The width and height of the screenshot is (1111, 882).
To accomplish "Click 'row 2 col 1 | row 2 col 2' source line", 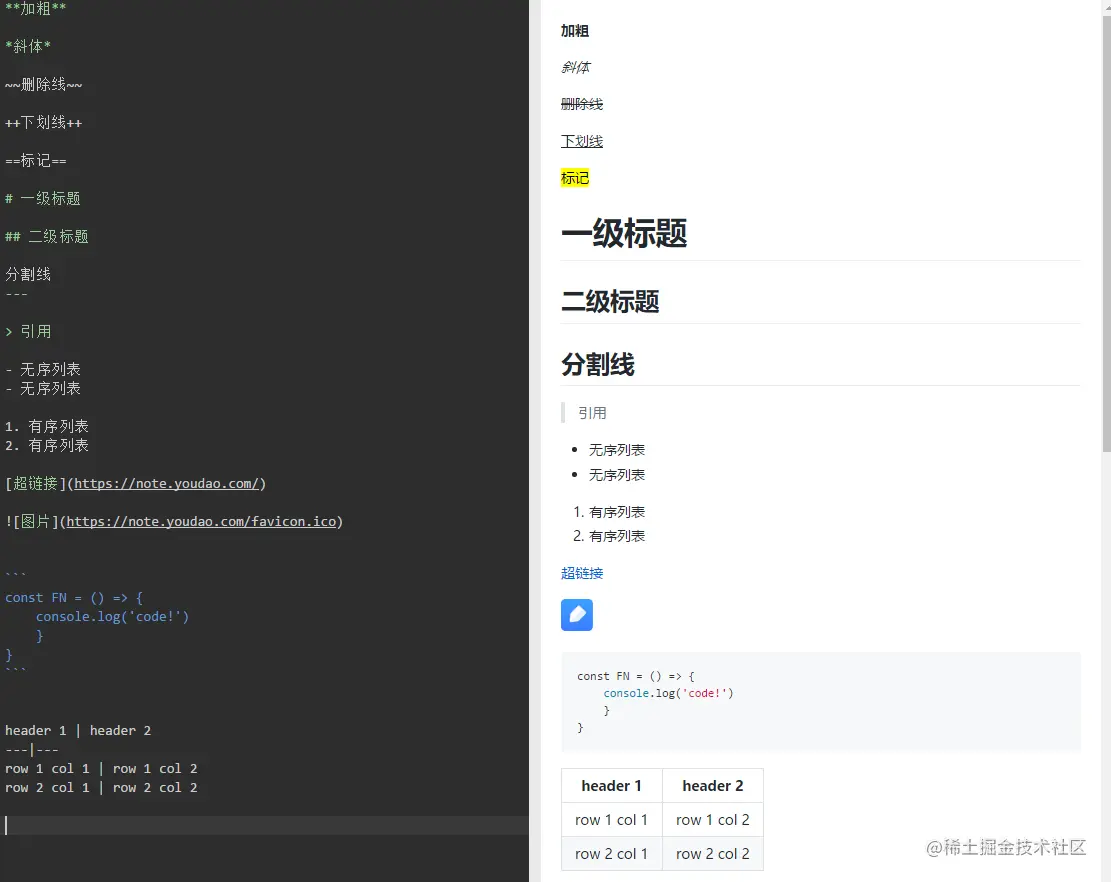I will click(x=101, y=788).
